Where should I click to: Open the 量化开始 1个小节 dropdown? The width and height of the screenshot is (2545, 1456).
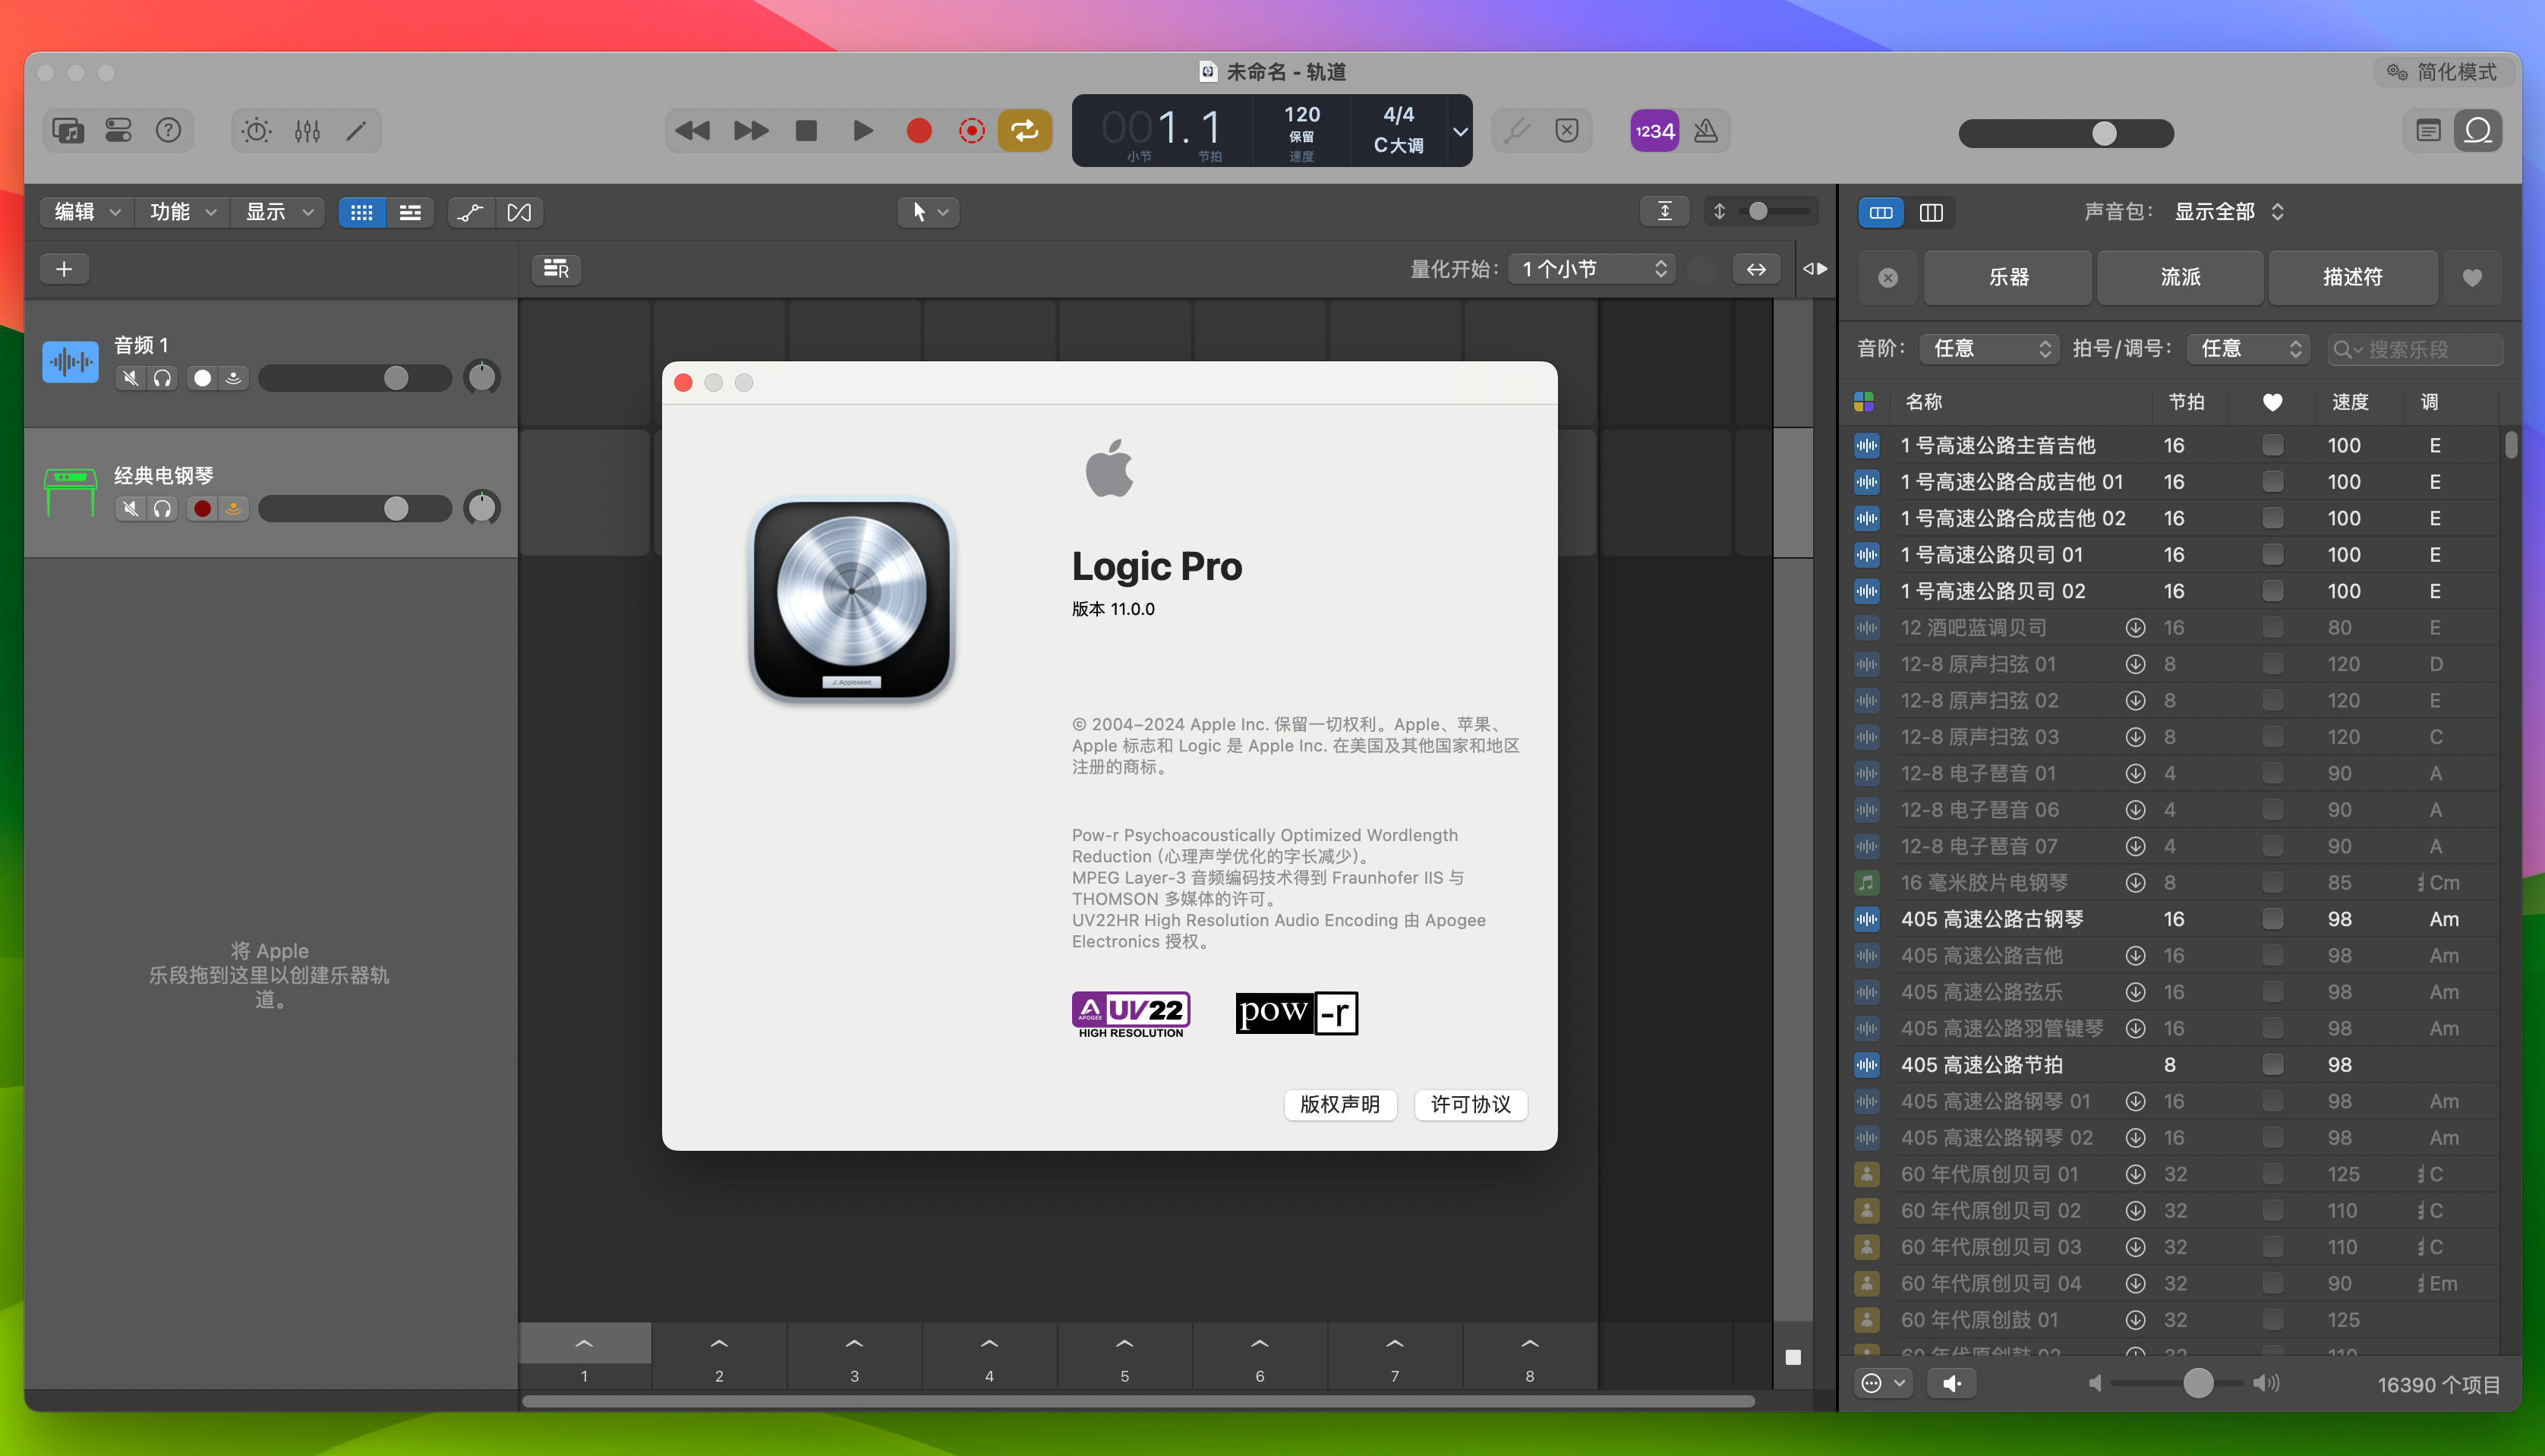point(1592,269)
